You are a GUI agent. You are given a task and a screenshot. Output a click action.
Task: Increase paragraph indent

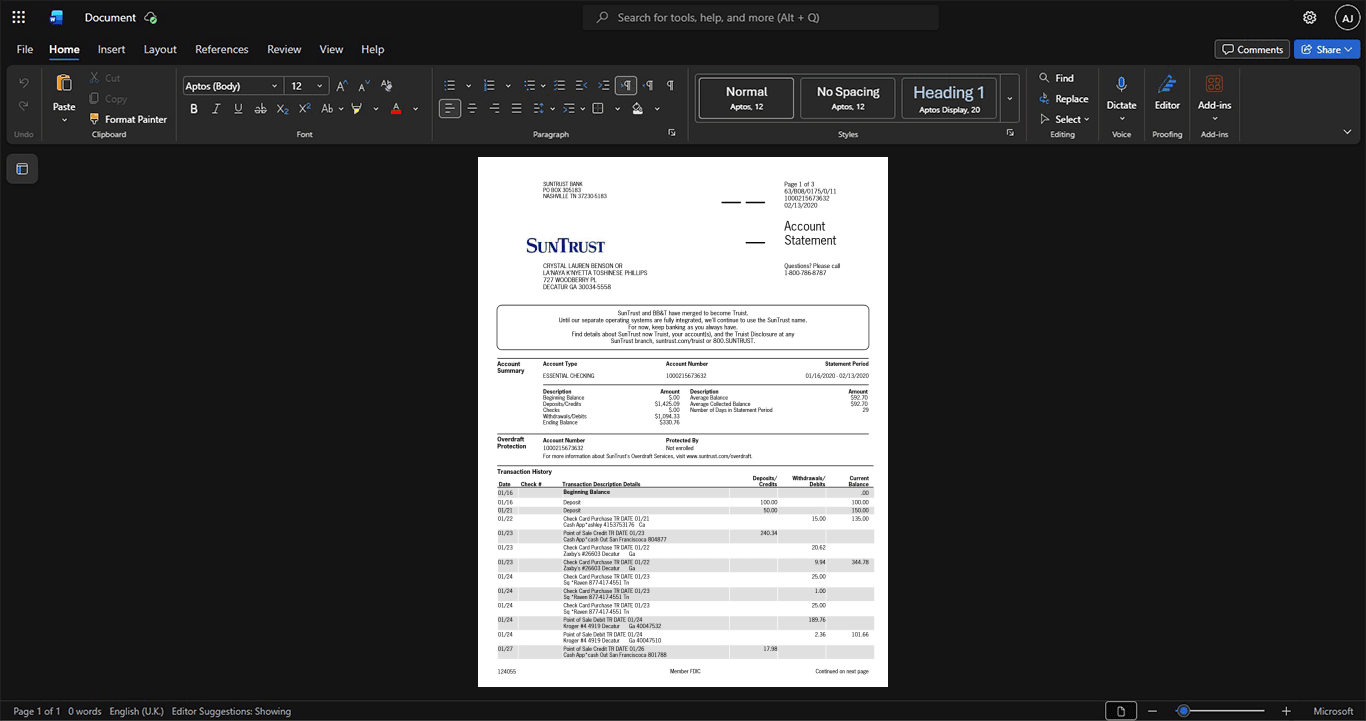pos(604,86)
